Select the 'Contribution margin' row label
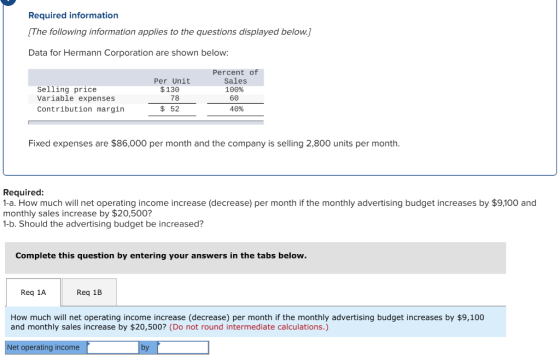Screen dimensions: 560x360 click(x=81, y=109)
